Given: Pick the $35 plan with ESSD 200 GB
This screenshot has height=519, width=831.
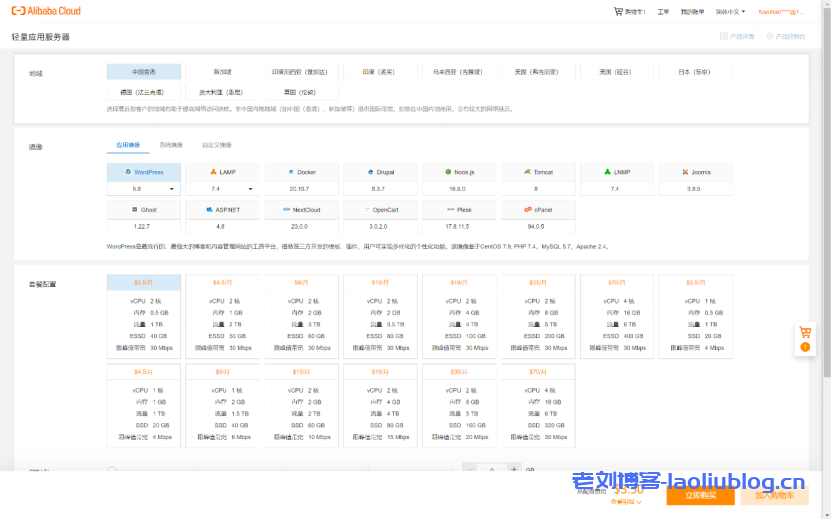Looking at the screenshot, I should pos(538,316).
